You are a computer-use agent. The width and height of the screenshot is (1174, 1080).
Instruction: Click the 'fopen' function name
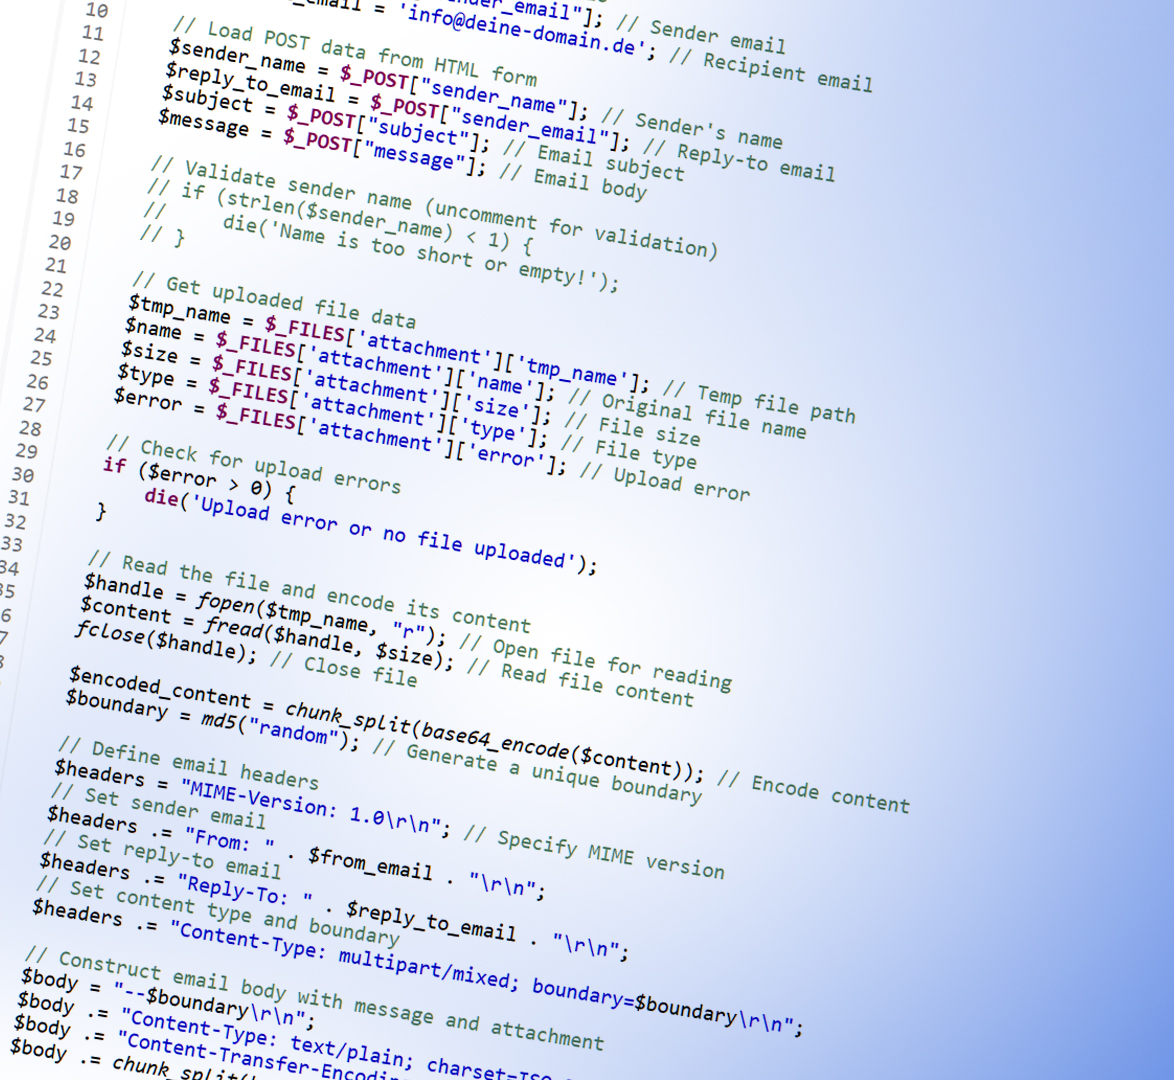point(227,601)
